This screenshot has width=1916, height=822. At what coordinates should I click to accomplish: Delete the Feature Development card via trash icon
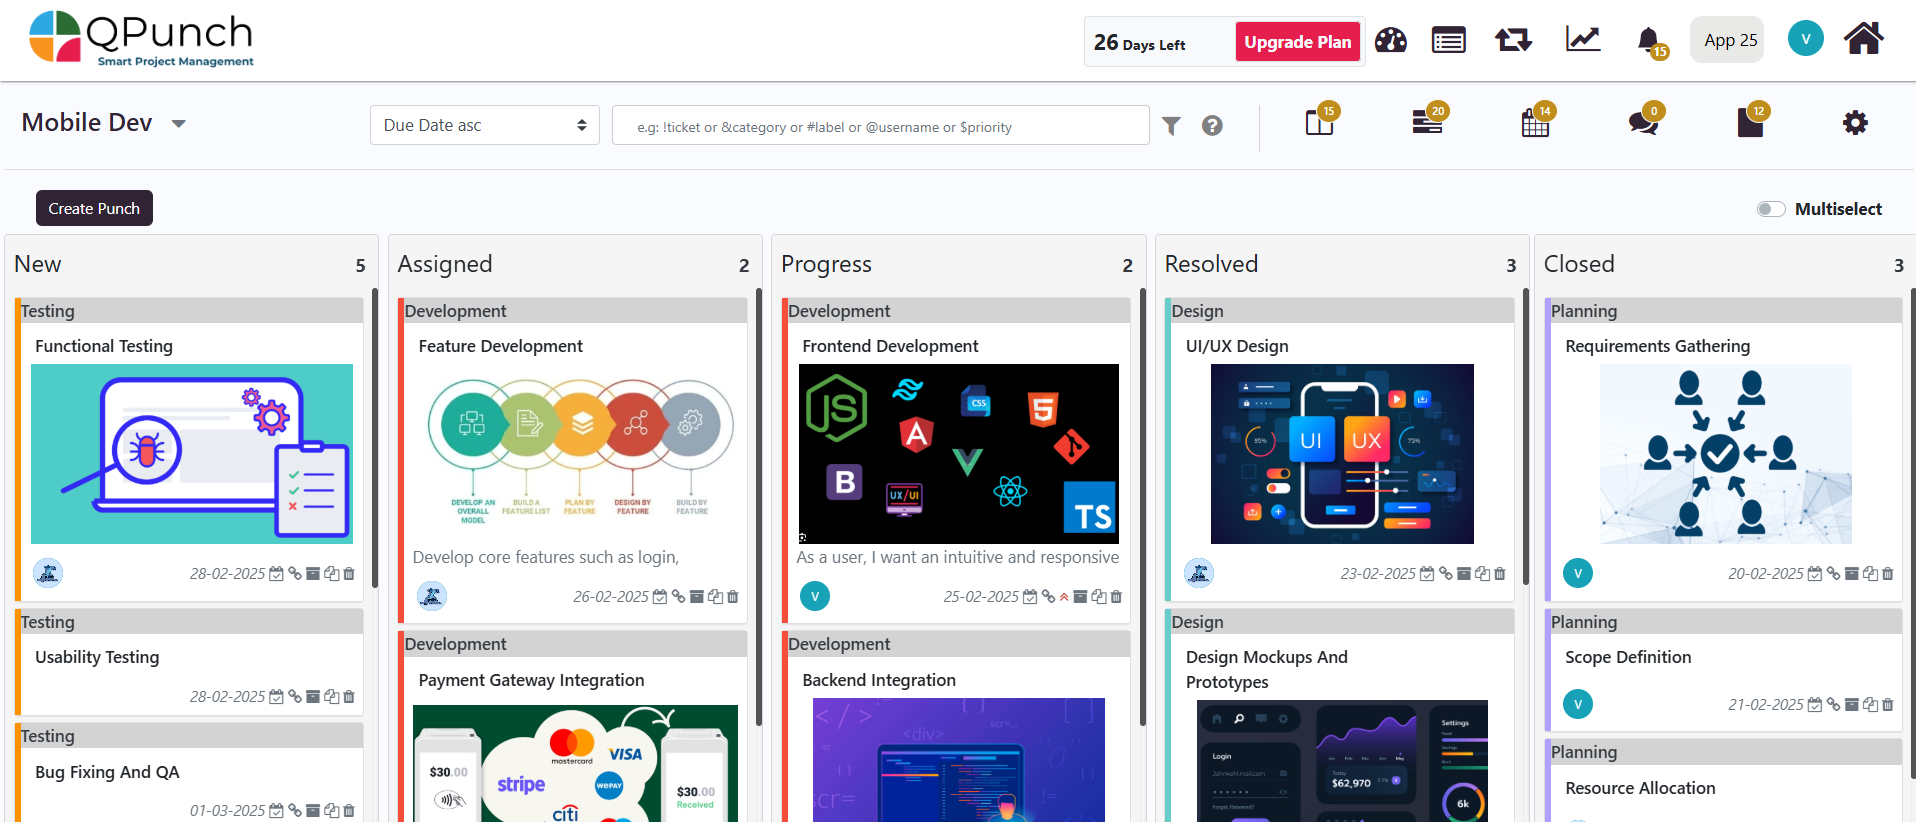tap(733, 597)
